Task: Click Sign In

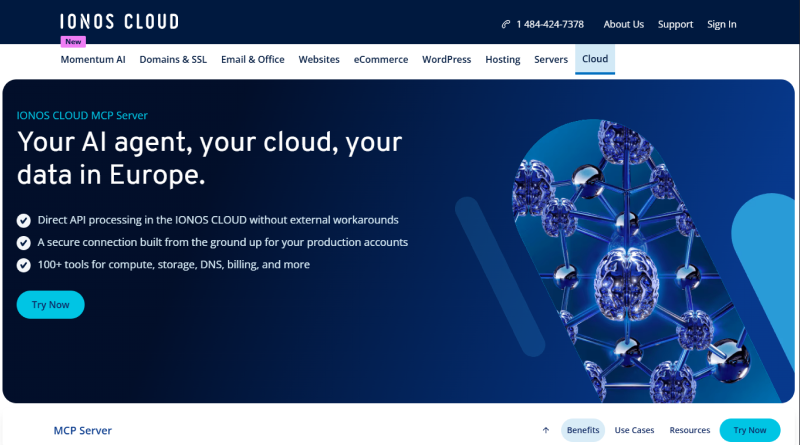Action: pos(721,24)
